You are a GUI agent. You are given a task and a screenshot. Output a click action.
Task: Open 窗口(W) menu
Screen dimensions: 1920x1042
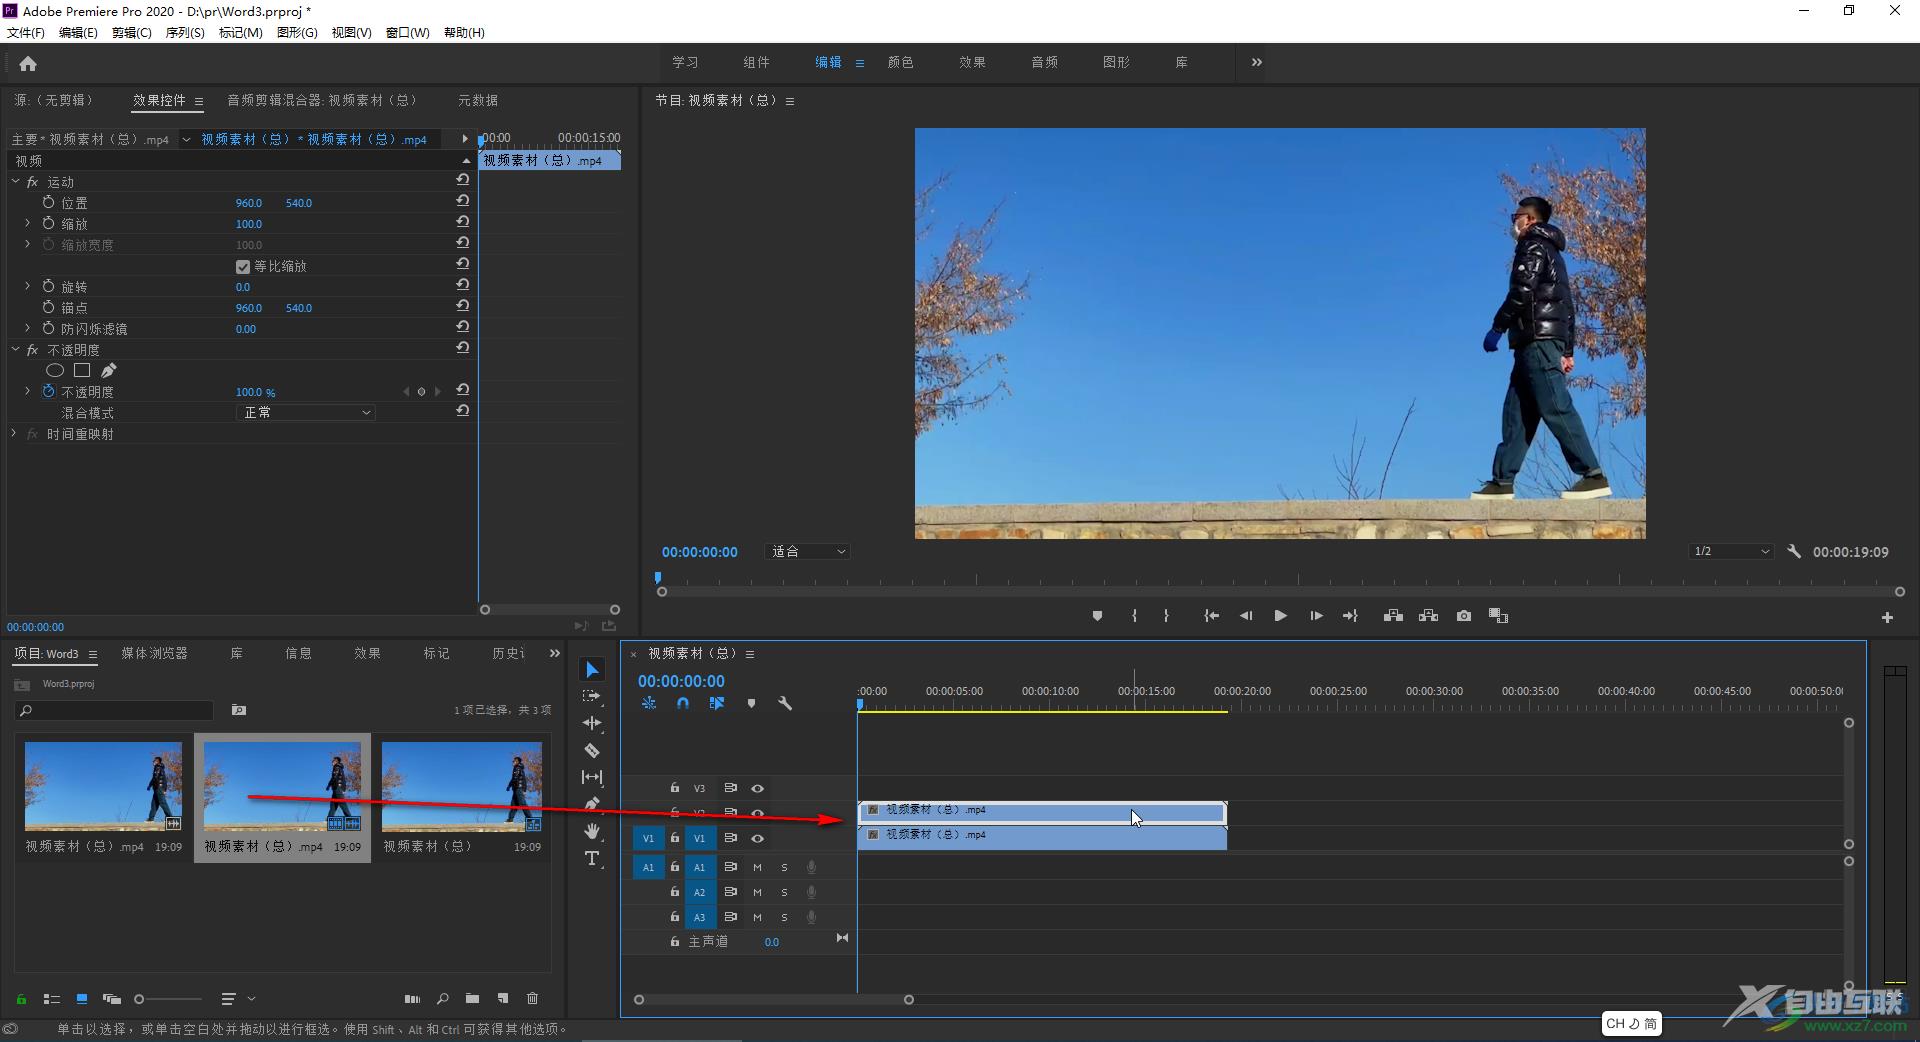pos(408,32)
